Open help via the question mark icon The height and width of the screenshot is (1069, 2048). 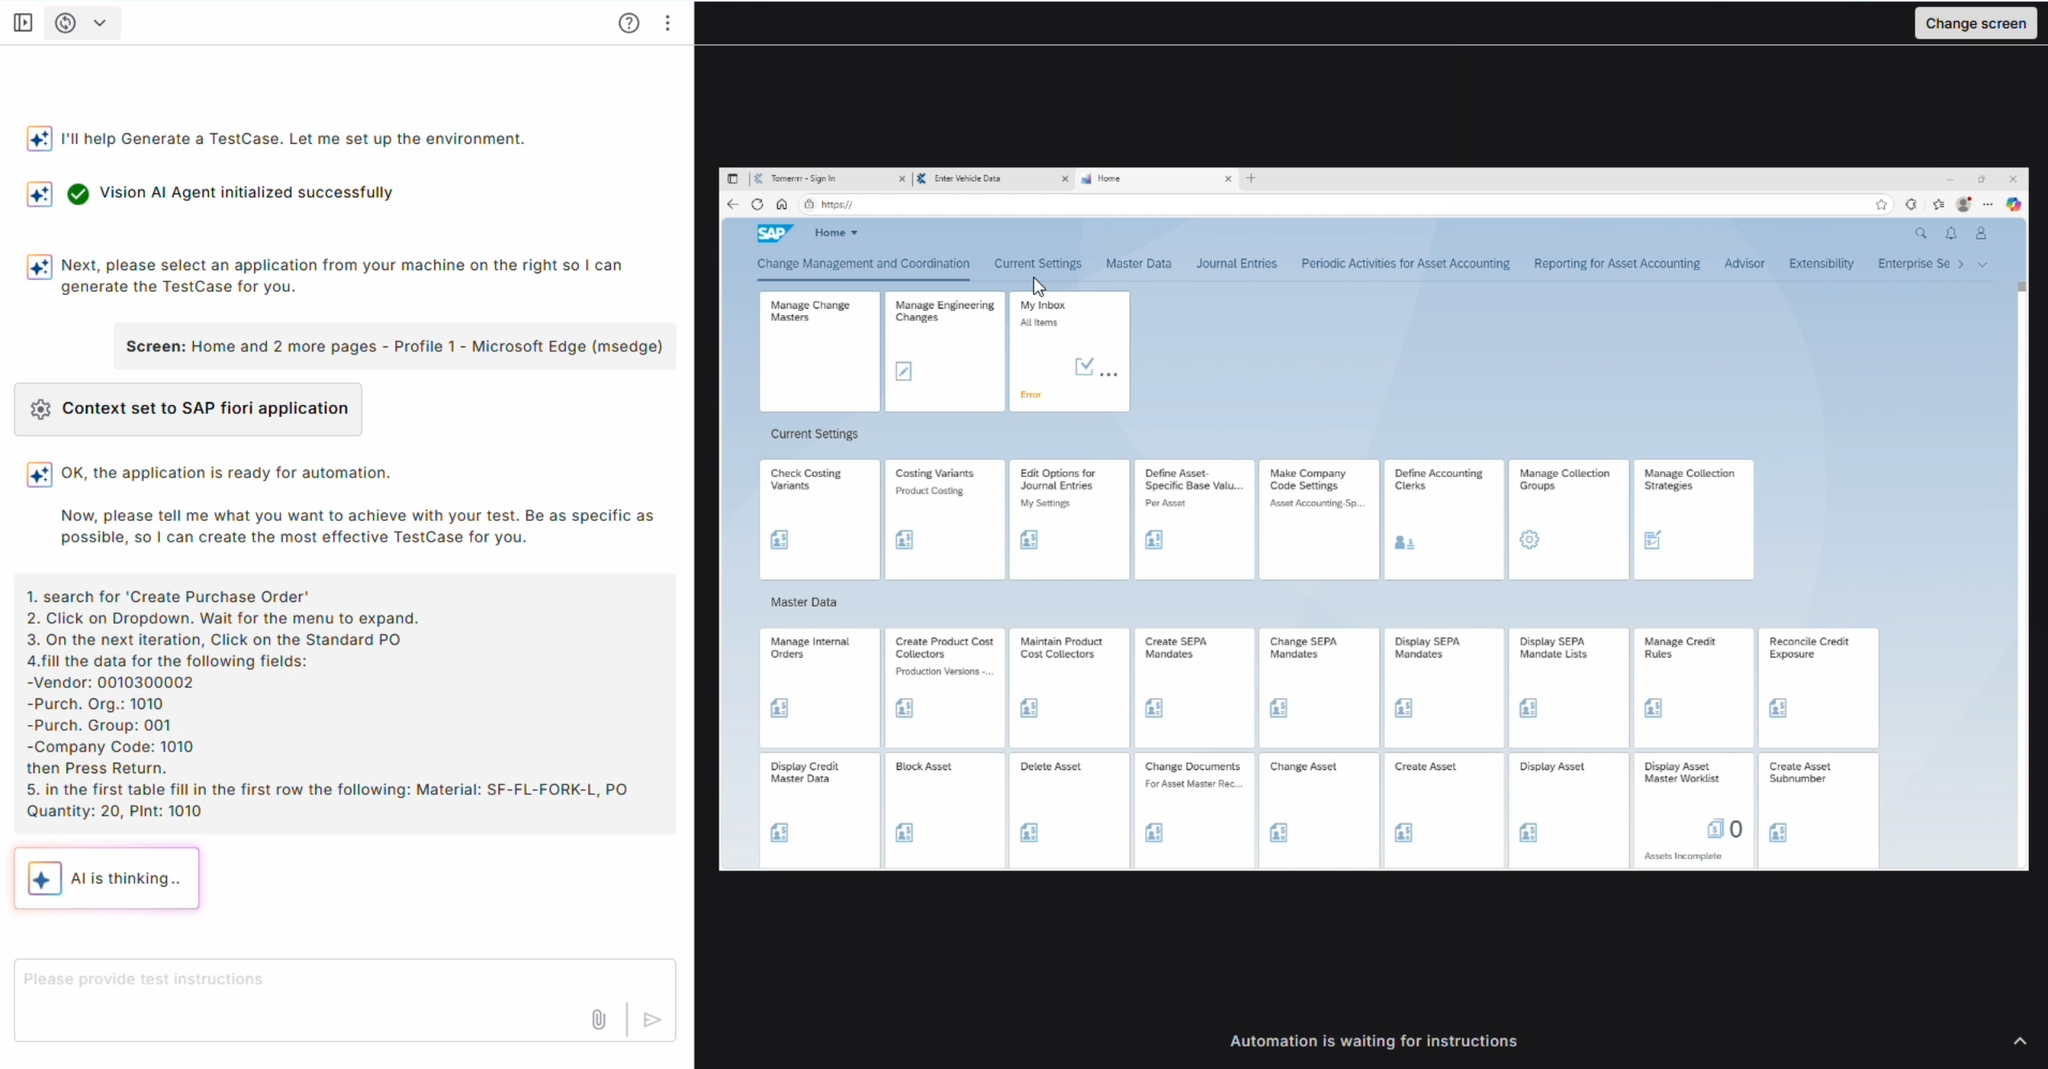[x=629, y=23]
